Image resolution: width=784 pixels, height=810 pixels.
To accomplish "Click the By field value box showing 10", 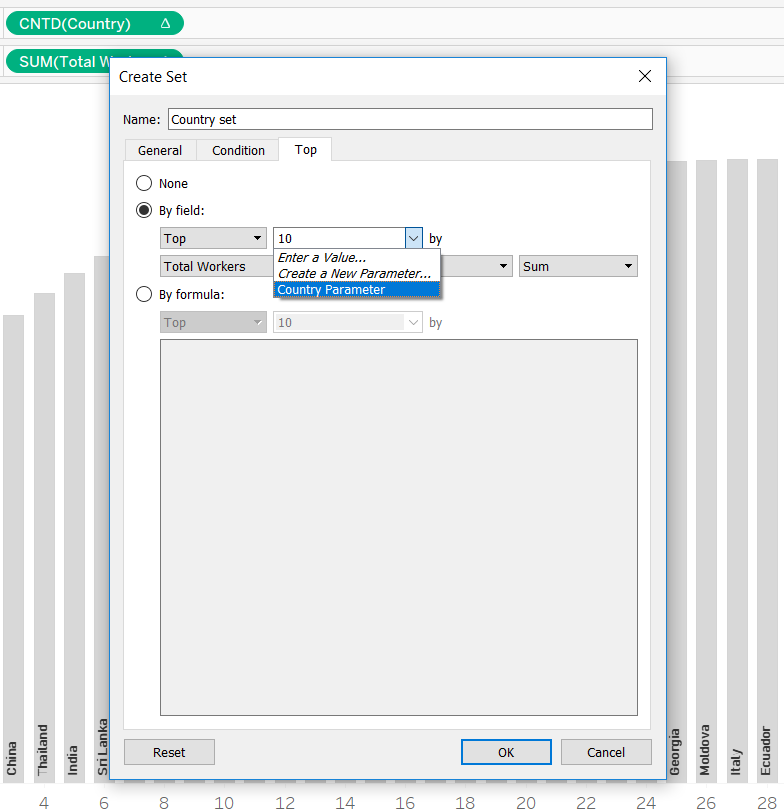I will 339,239.
